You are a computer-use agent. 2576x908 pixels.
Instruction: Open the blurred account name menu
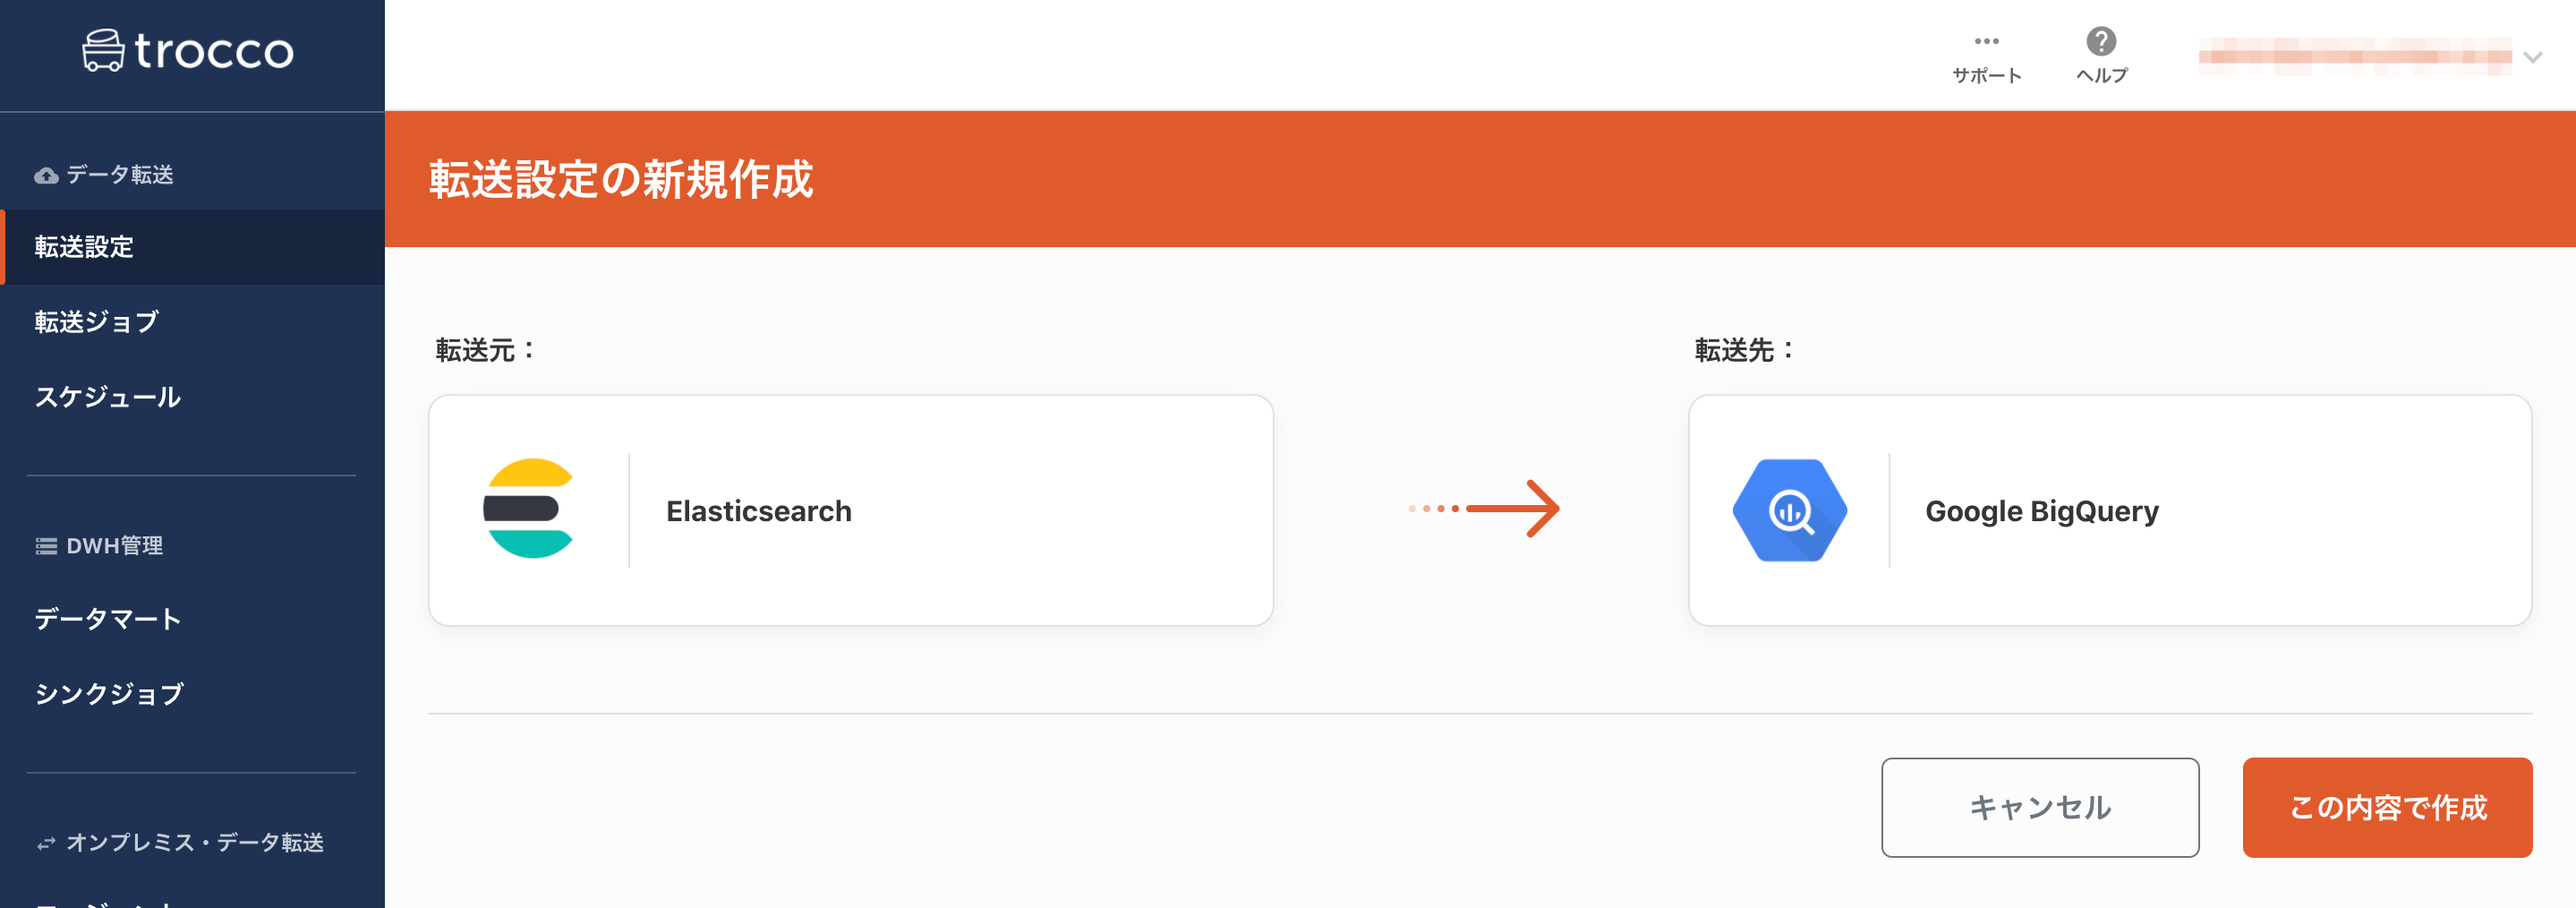click(2354, 56)
